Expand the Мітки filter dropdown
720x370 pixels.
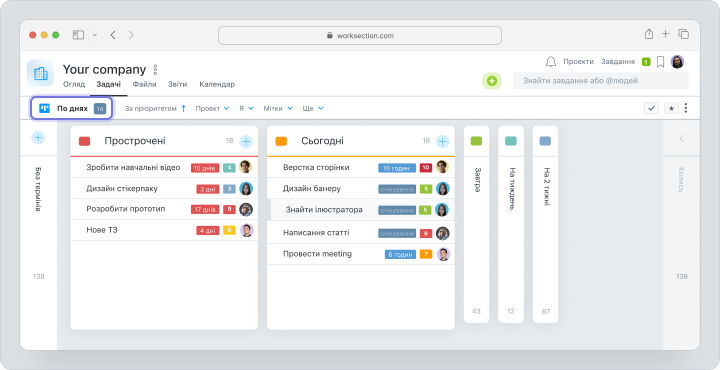278,108
